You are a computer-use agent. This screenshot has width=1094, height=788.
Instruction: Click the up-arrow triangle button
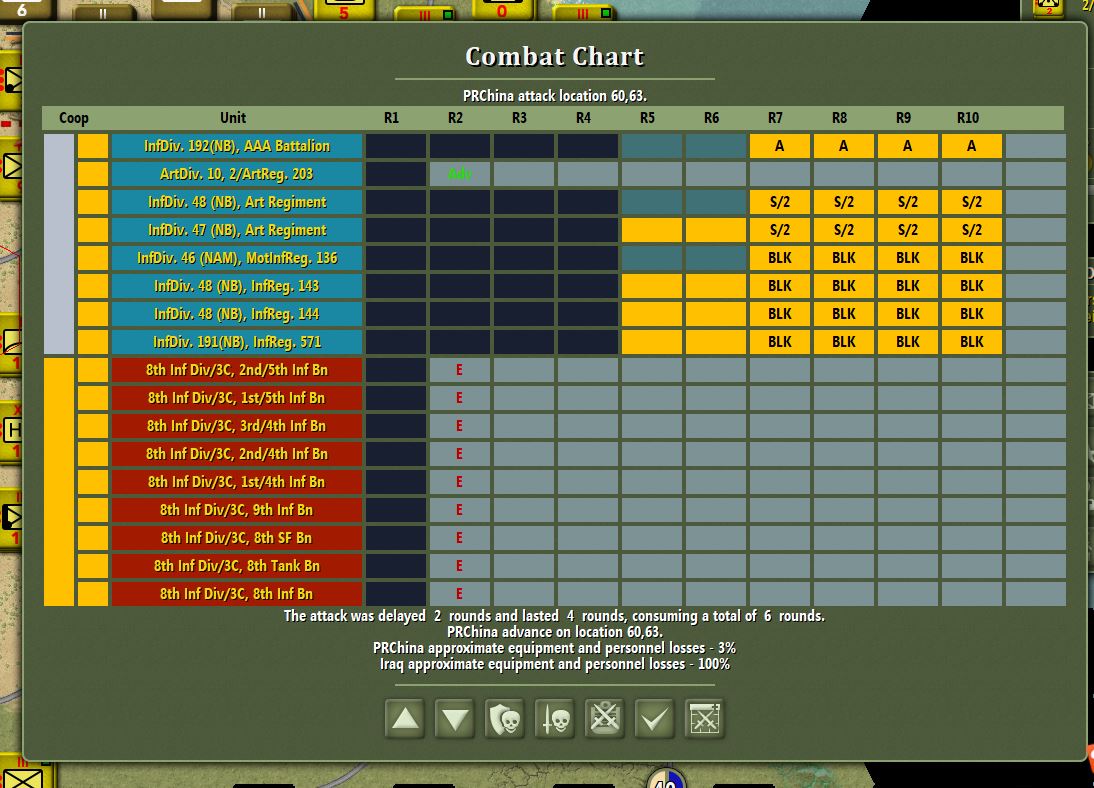pos(405,718)
